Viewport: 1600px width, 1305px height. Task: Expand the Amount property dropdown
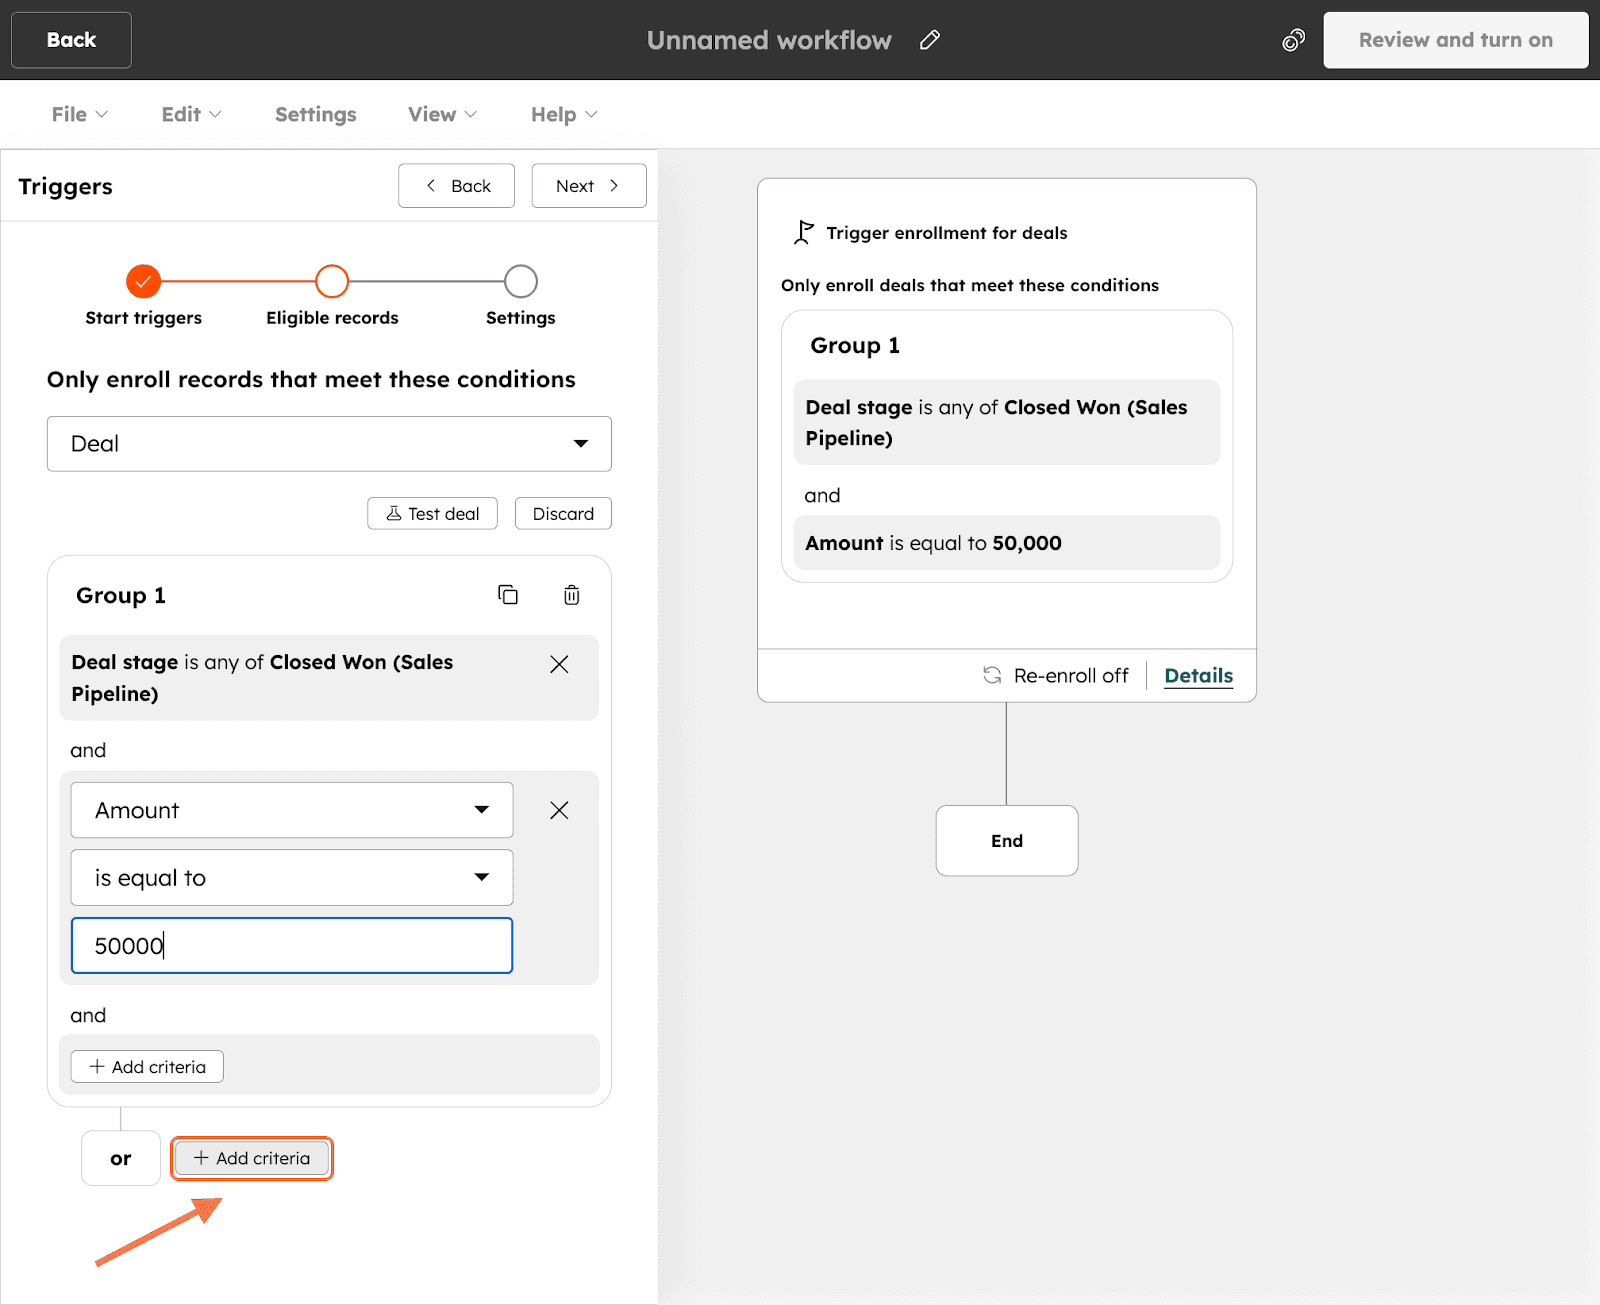pyautogui.click(x=291, y=810)
